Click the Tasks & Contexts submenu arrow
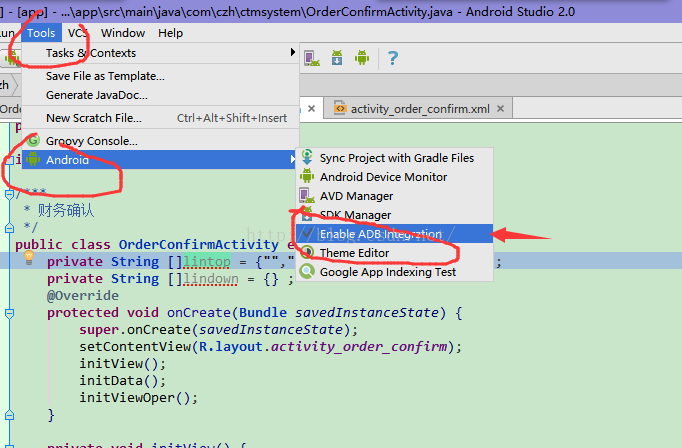Screen dimensions: 682x448 click(x=293, y=53)
